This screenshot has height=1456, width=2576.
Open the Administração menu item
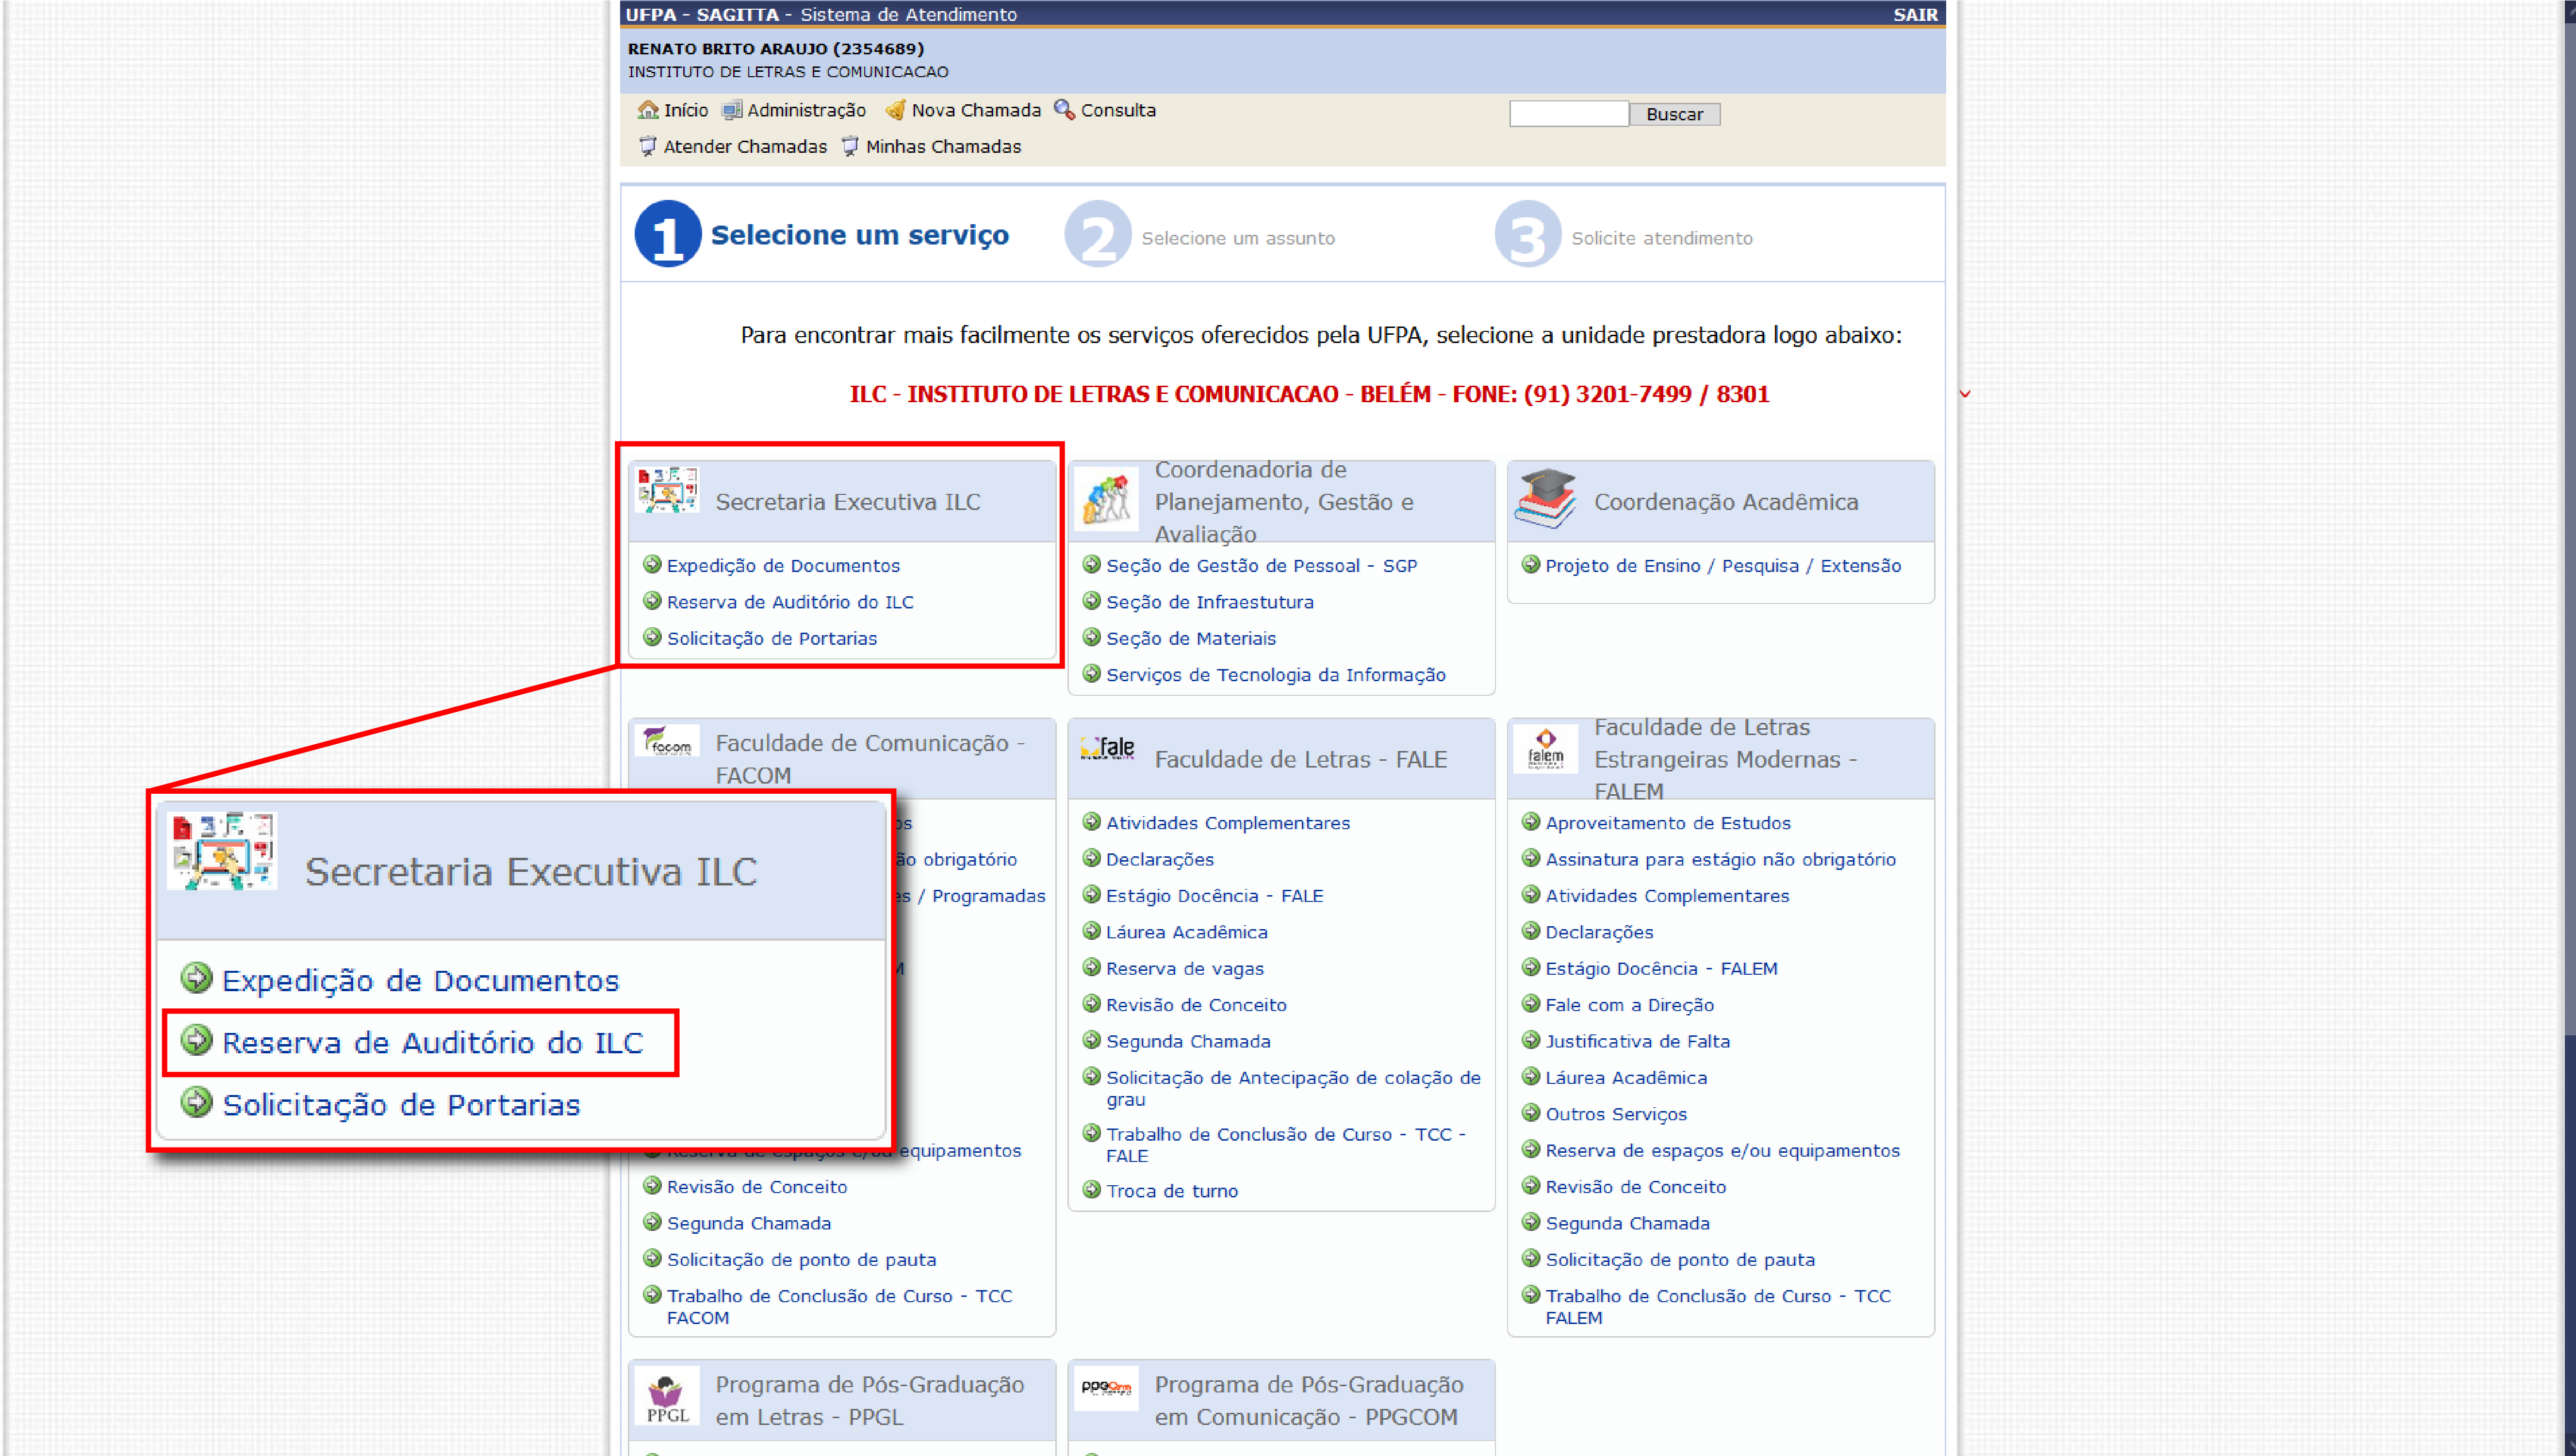pyautogui.click(x=806, y=110)
